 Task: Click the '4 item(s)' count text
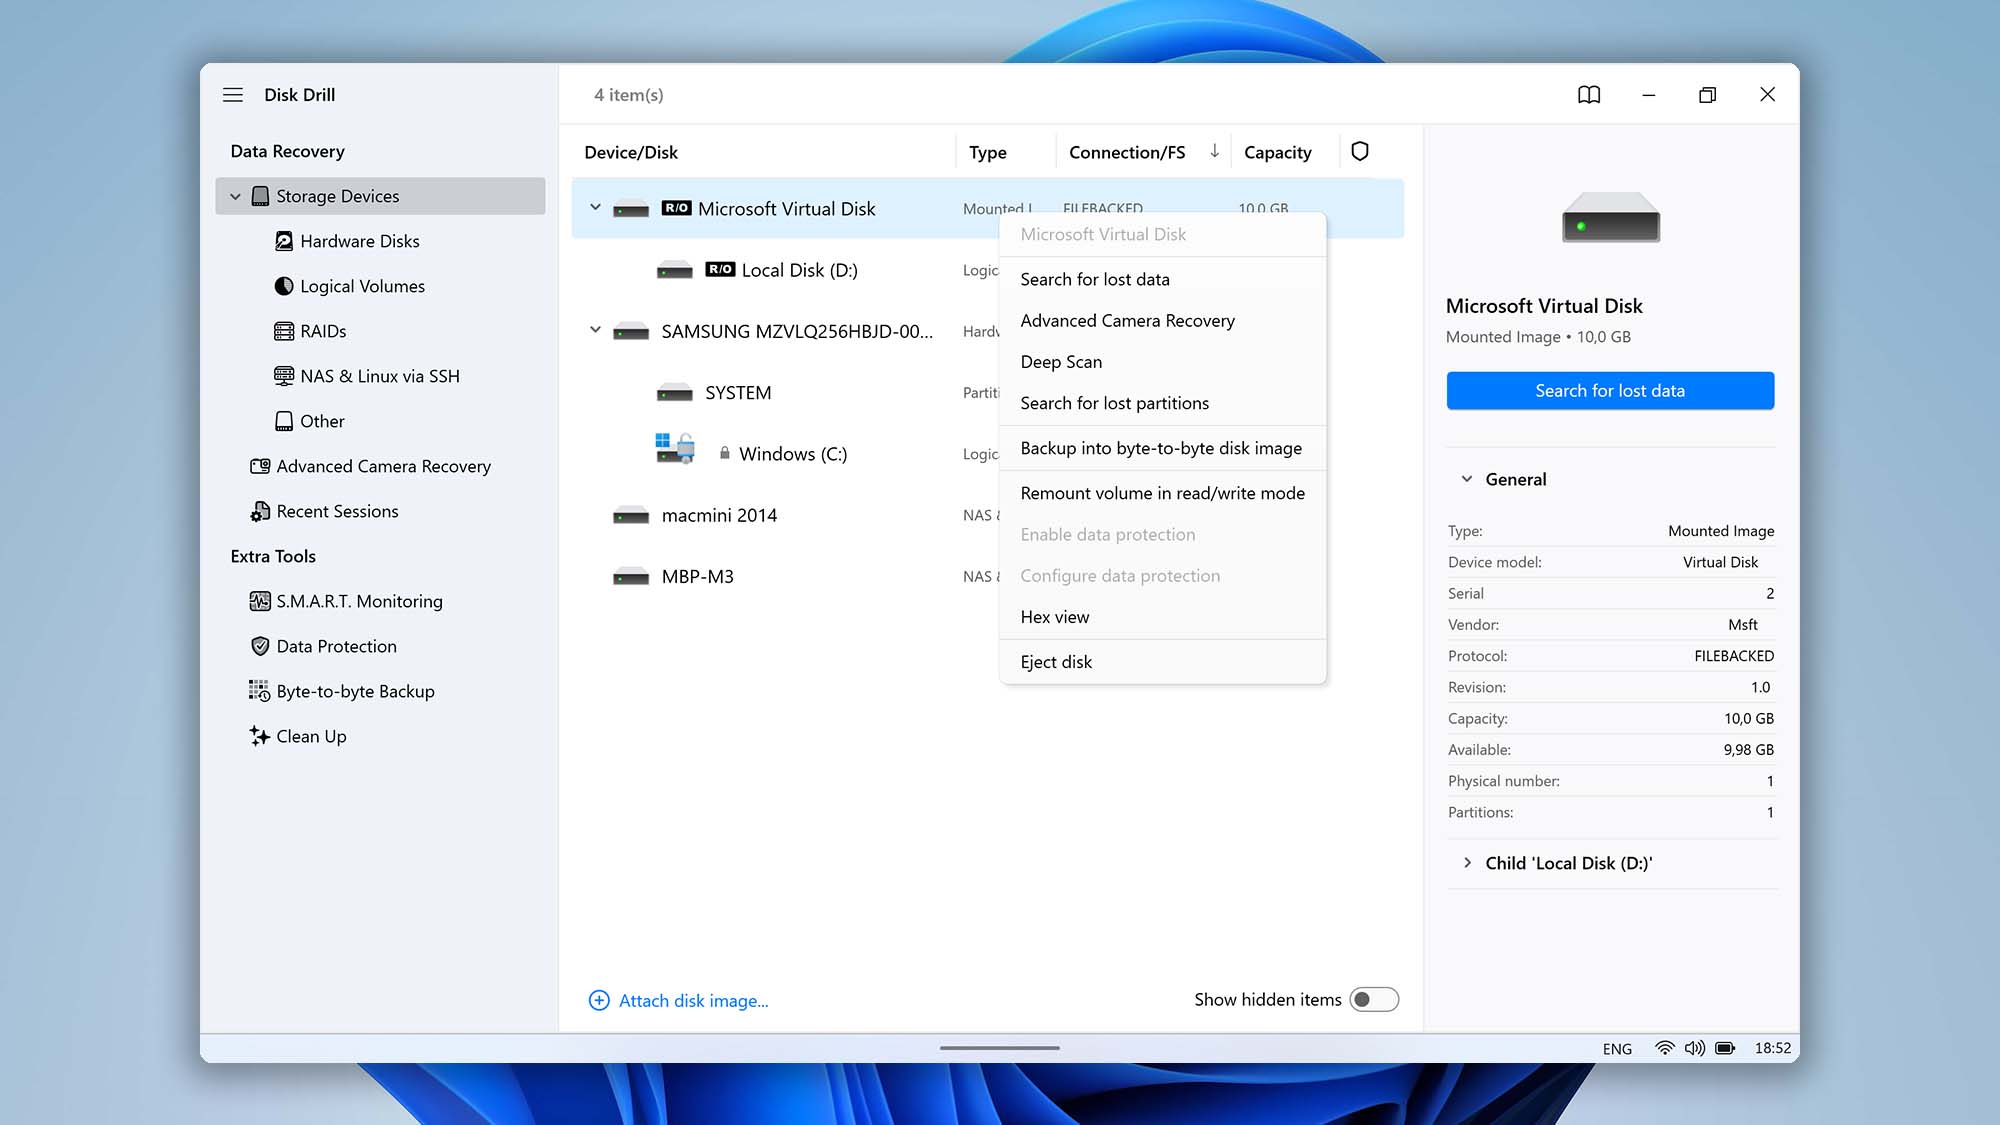(628, 95)
